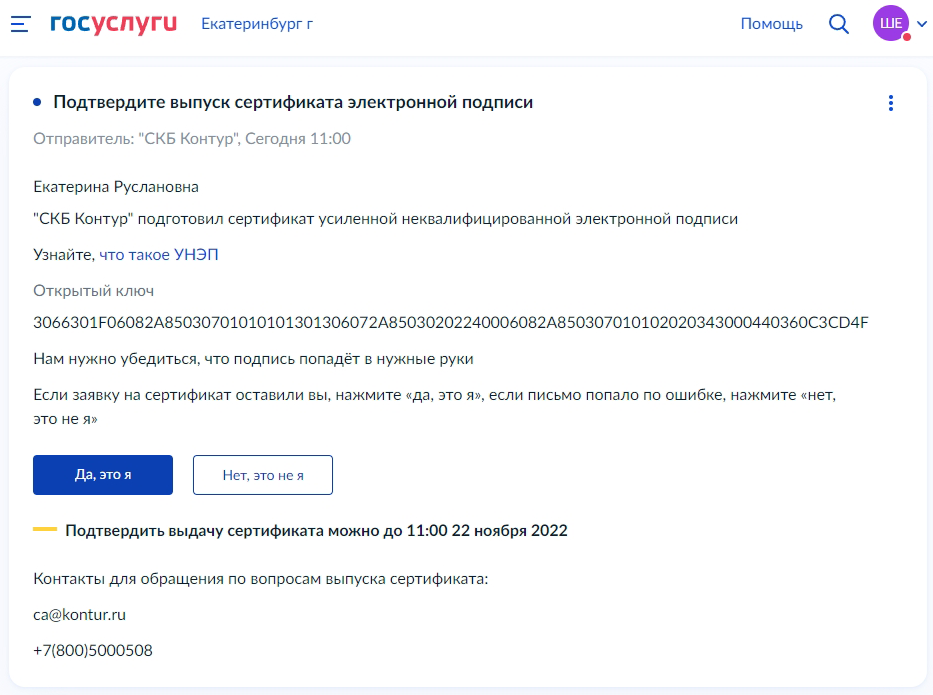Image resolution: width=933 pixels, height=695 pixels.
Task: Select the phone number +7(800)5000508
Action: click(x=93, y=650)
